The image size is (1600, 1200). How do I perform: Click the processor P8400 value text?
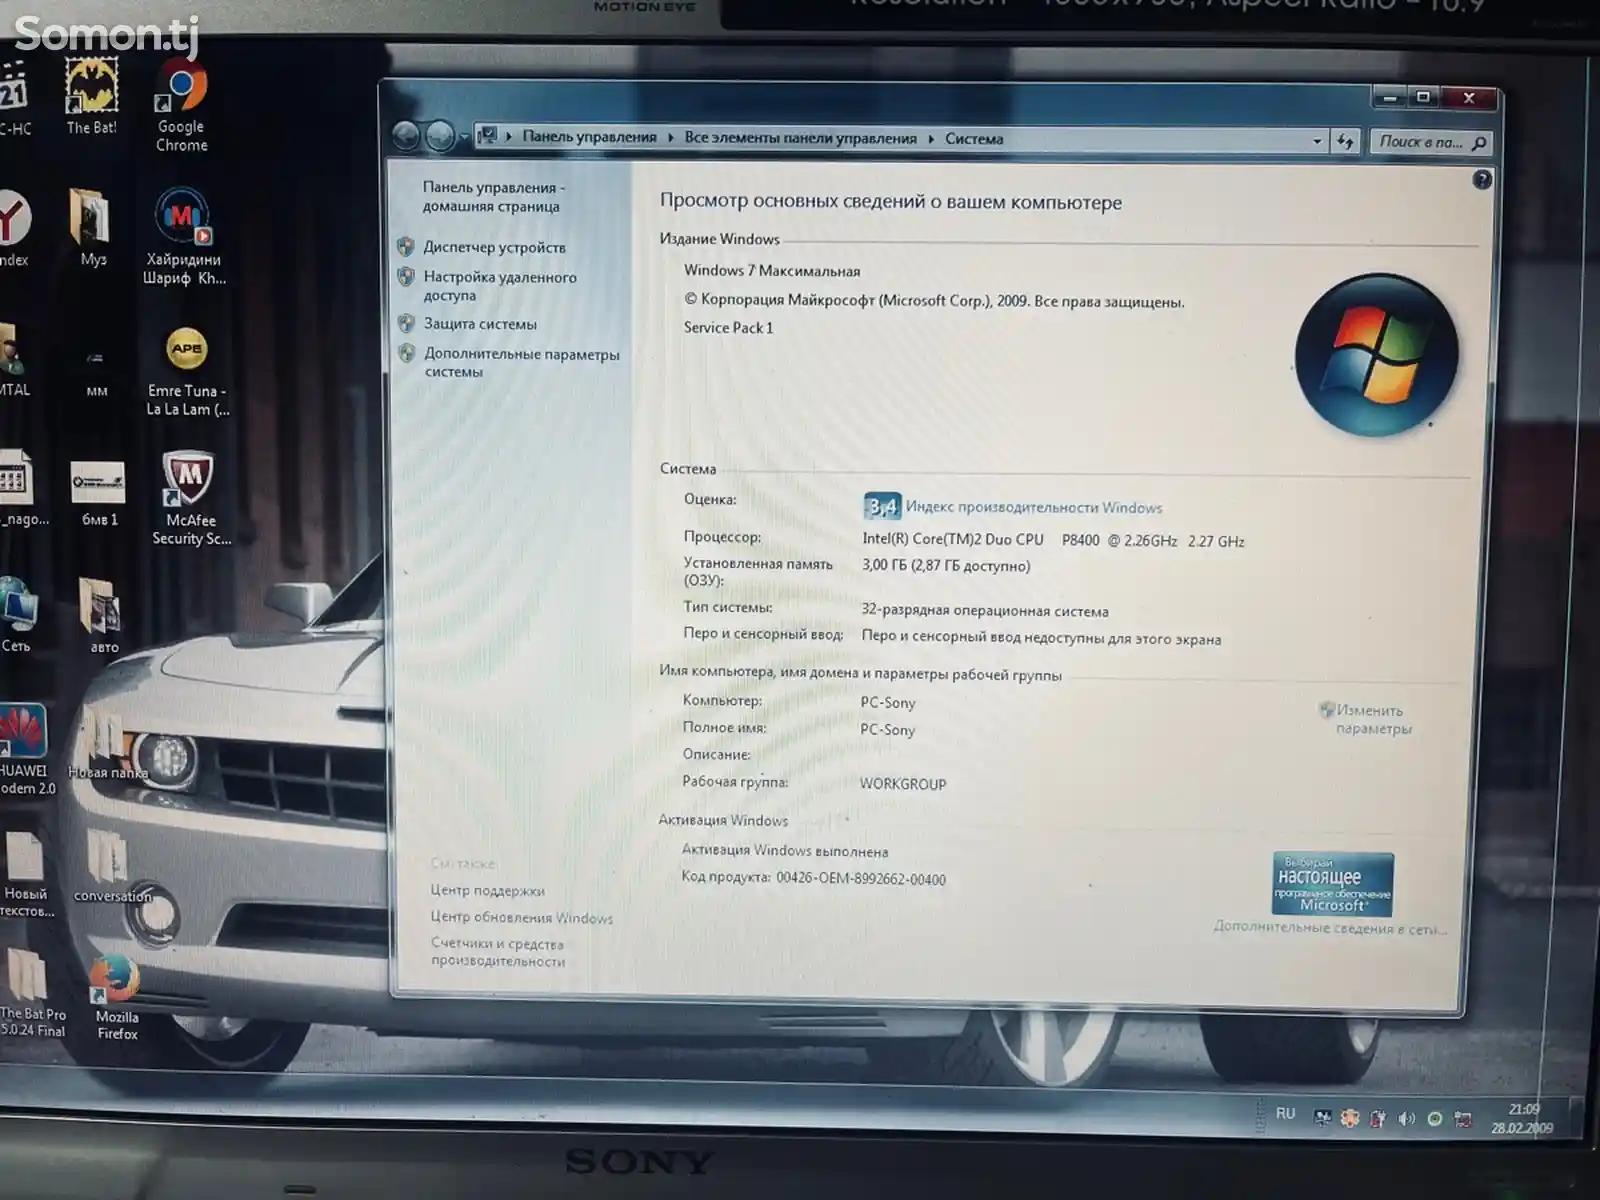(1053, 540)
